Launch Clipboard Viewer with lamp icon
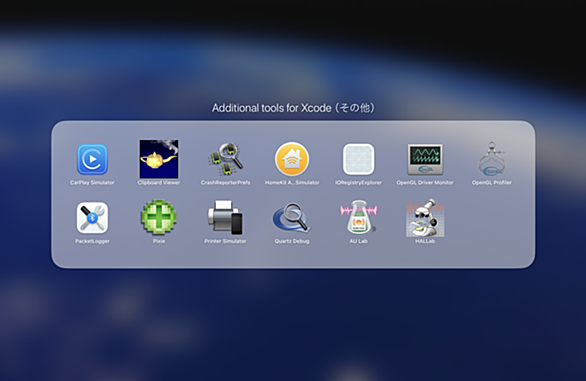This screenshot has width=586, height=381. [159, 159]
